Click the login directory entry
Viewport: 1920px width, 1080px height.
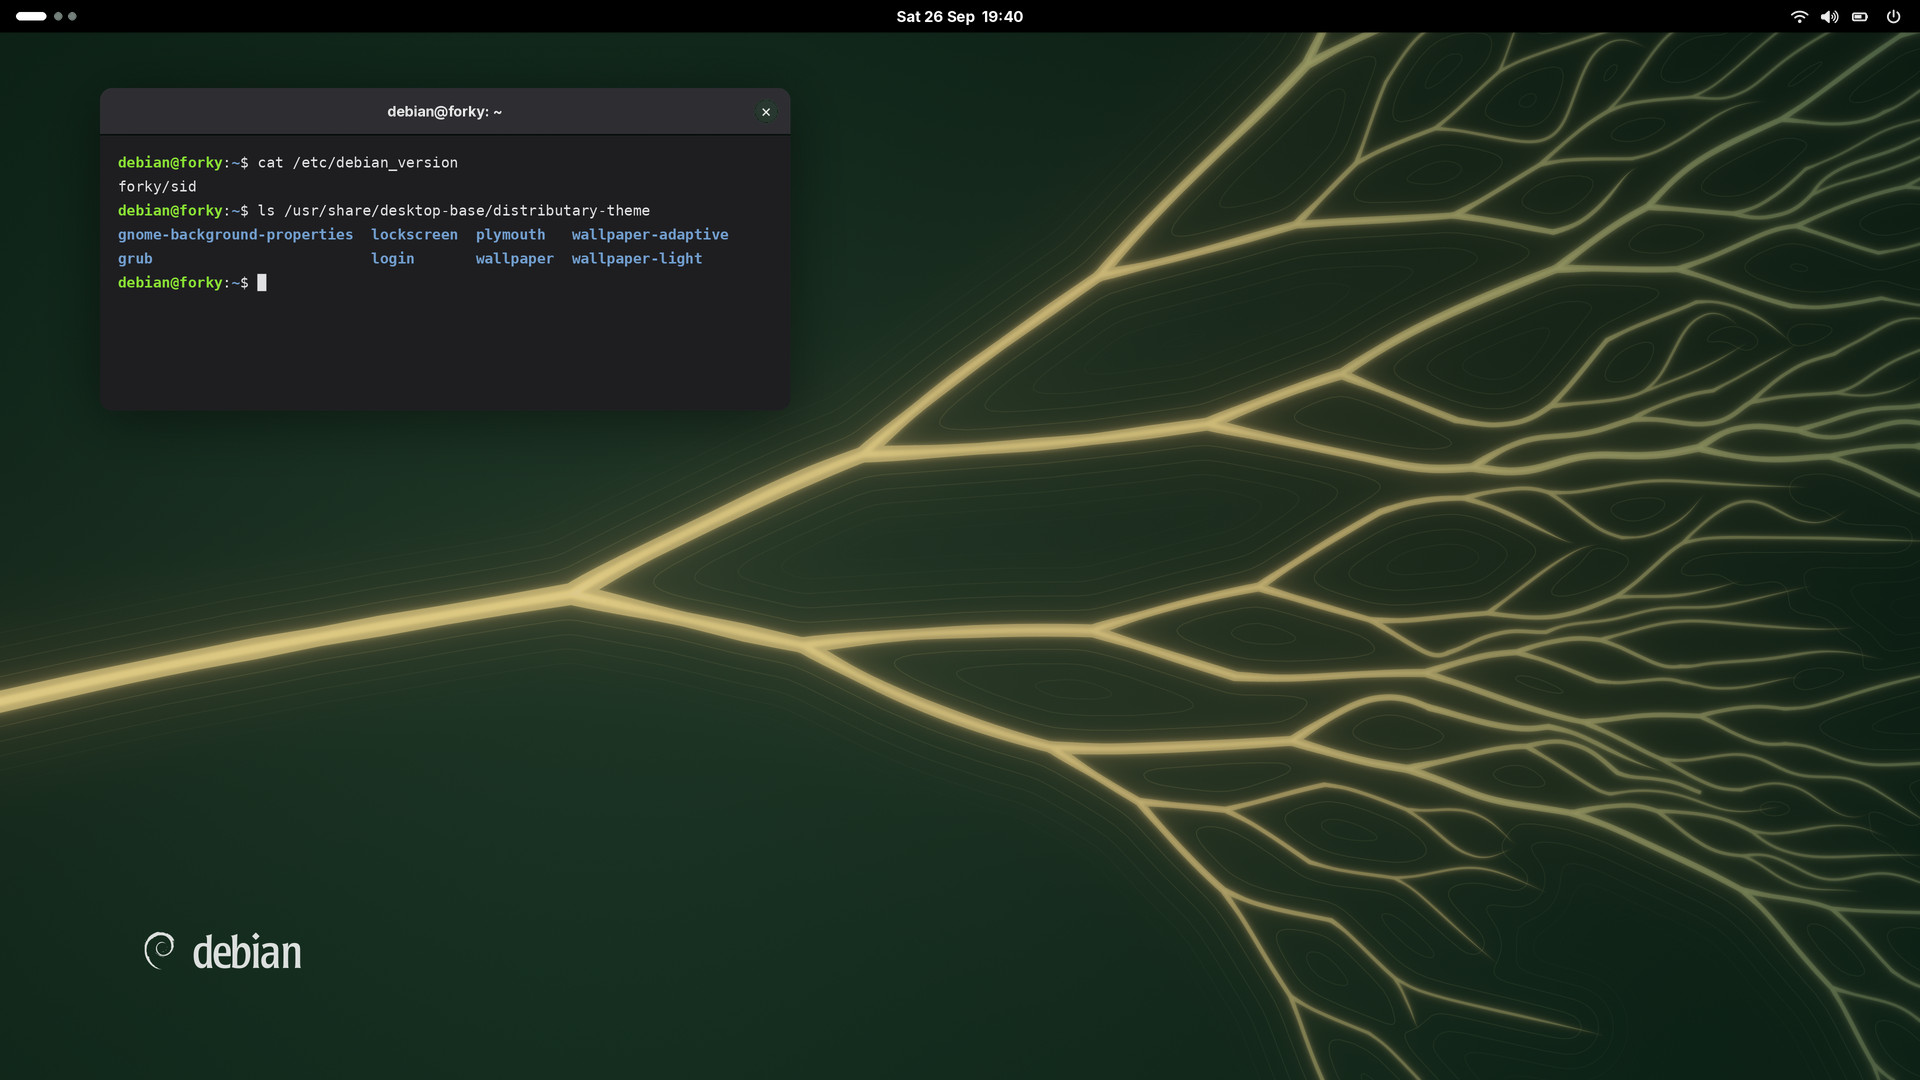tap(392, 259)
